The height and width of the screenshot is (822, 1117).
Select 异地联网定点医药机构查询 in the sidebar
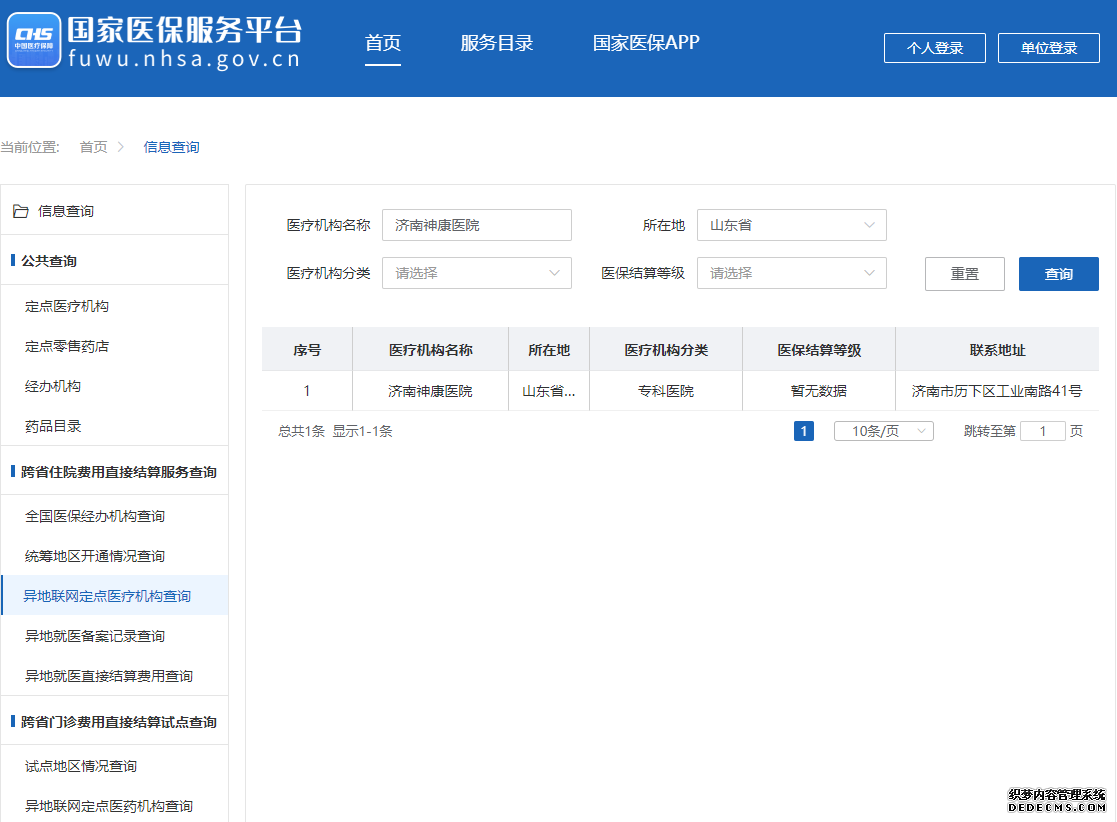(109, 806)
